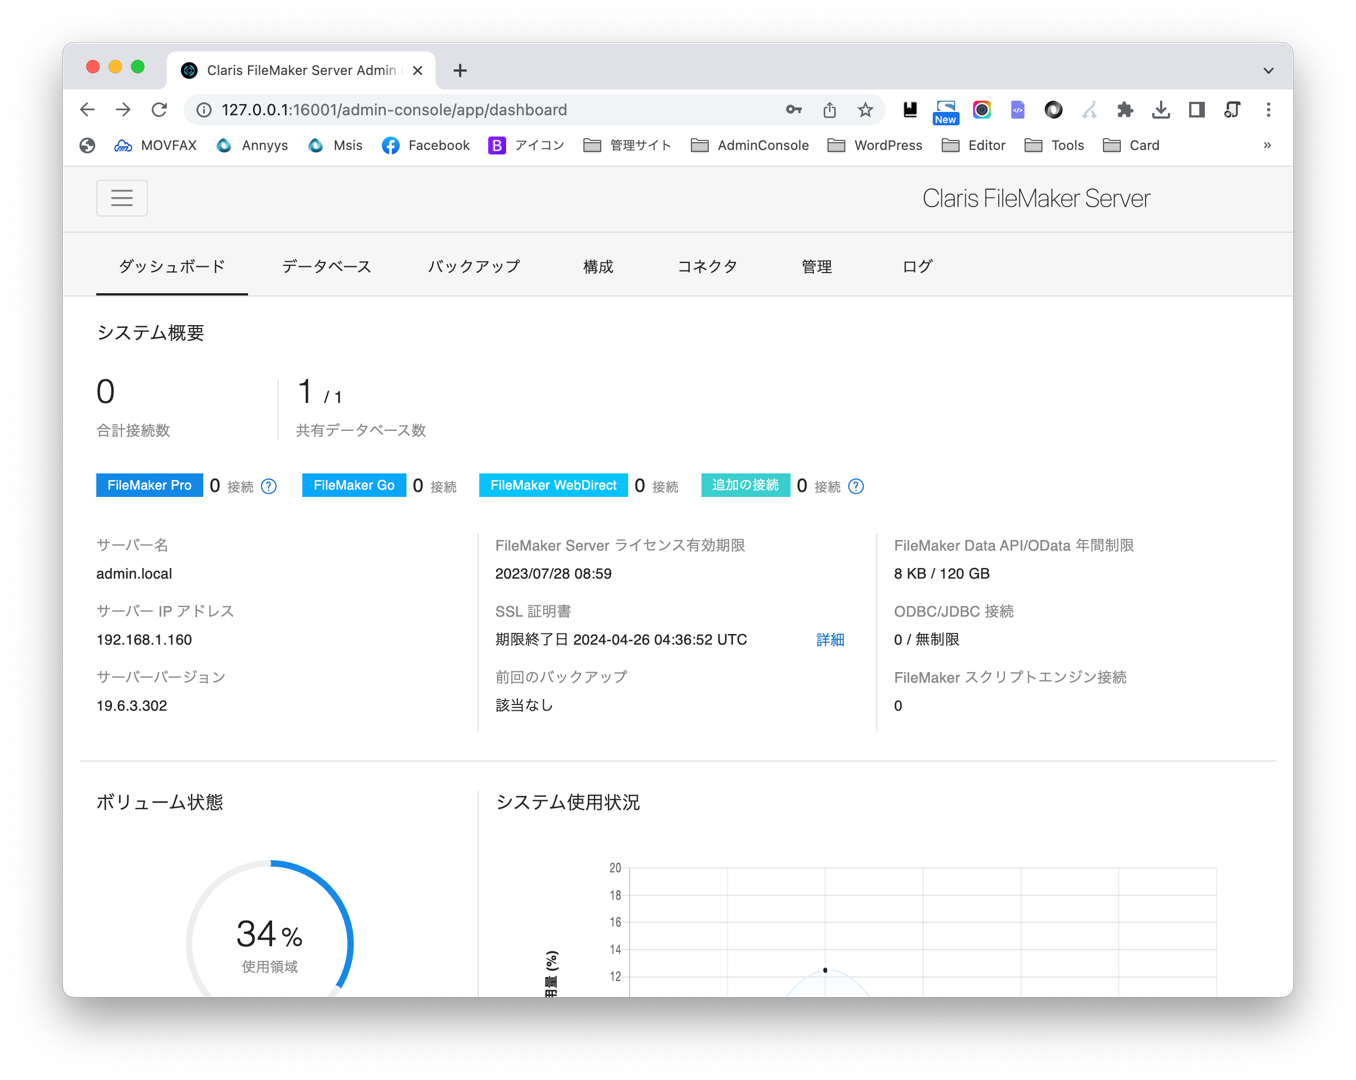Open the browser downloads icon
Viewport: 1356px width, 1080px height.
(1161, 110)
